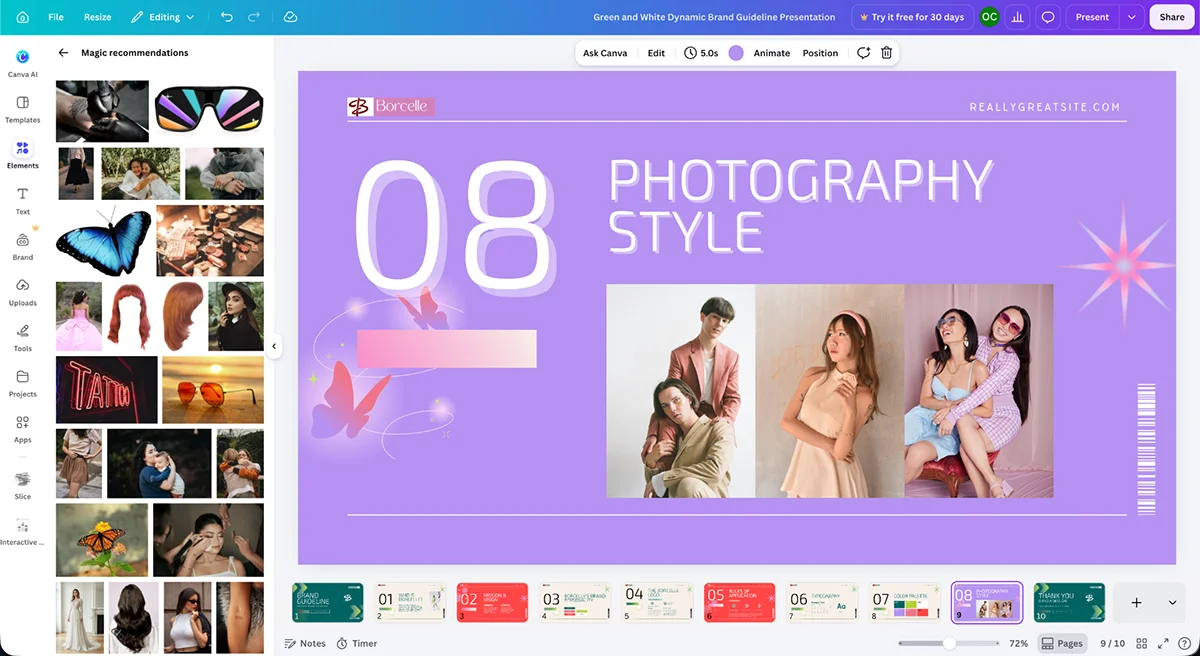Insert the orange monarch butterfly photo
Screen dimensions: 1200x656
tap(102, 539)
